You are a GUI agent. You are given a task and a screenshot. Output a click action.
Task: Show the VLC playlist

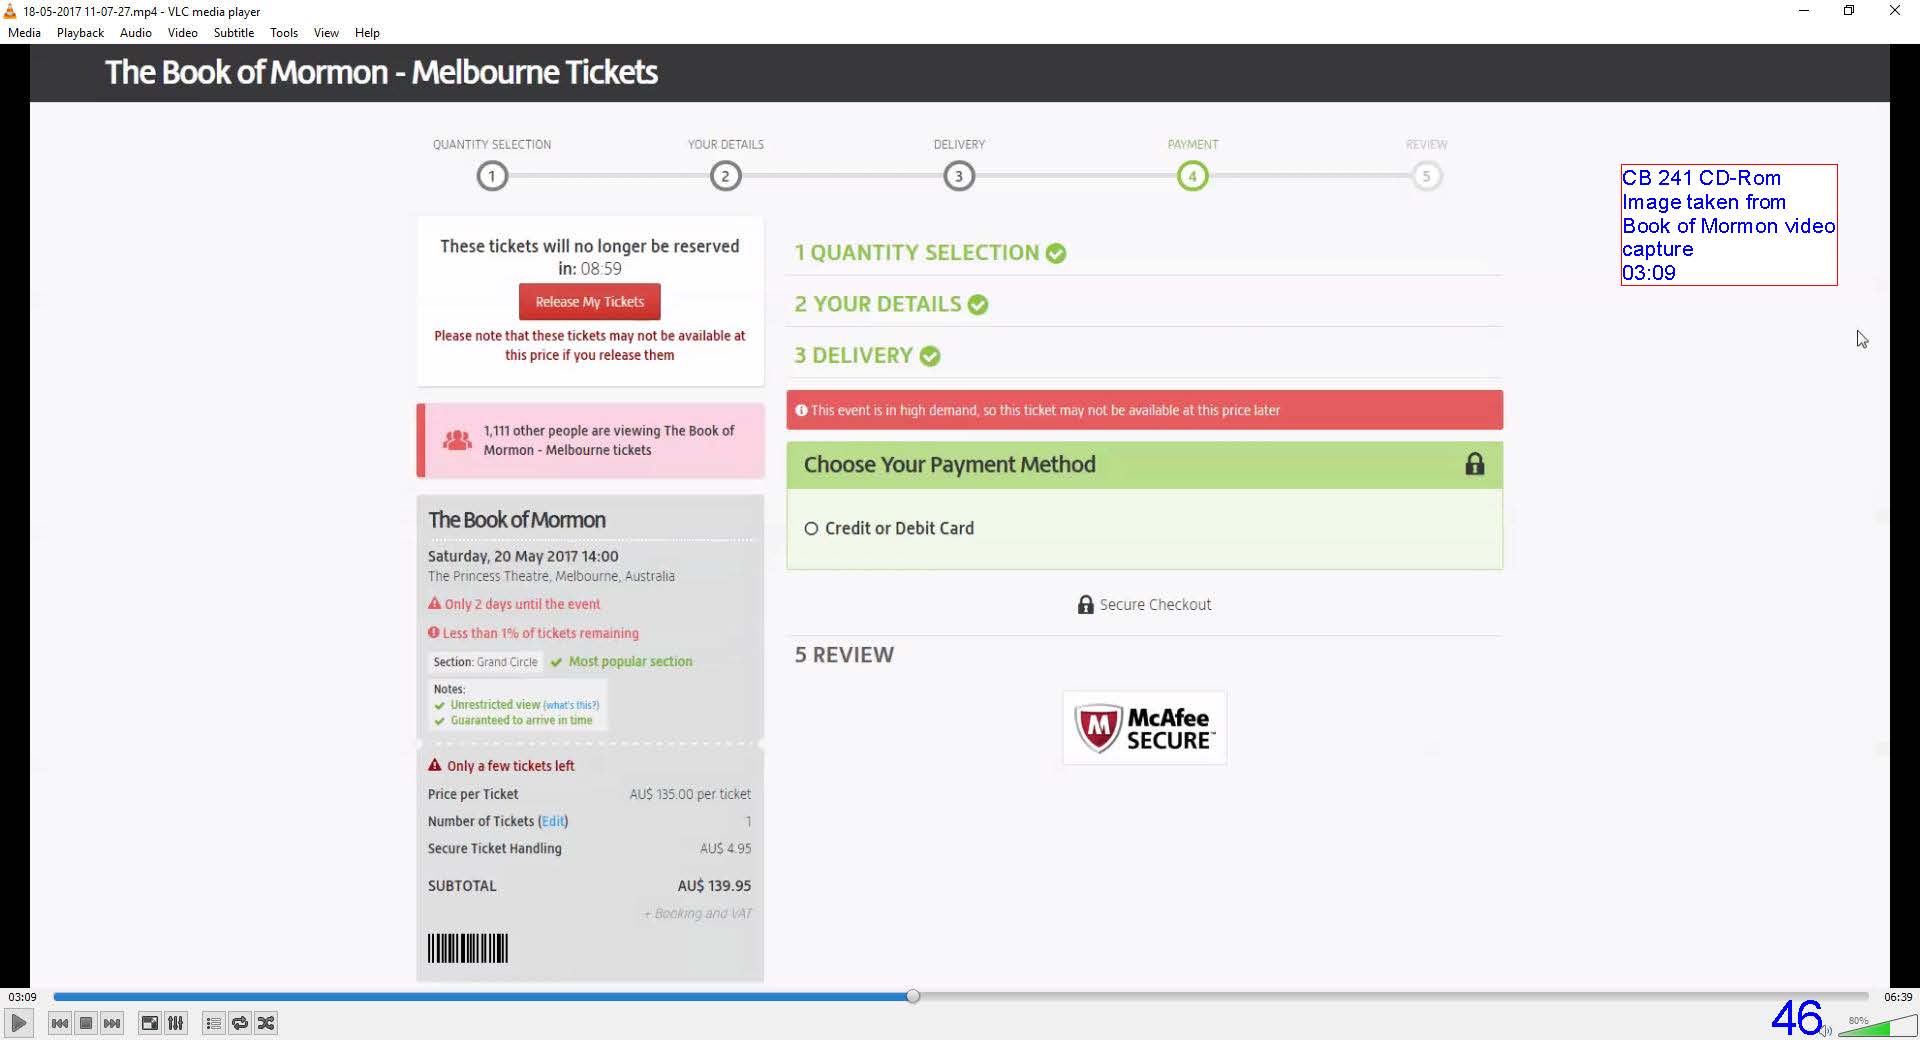click(x=213, y=1023)
